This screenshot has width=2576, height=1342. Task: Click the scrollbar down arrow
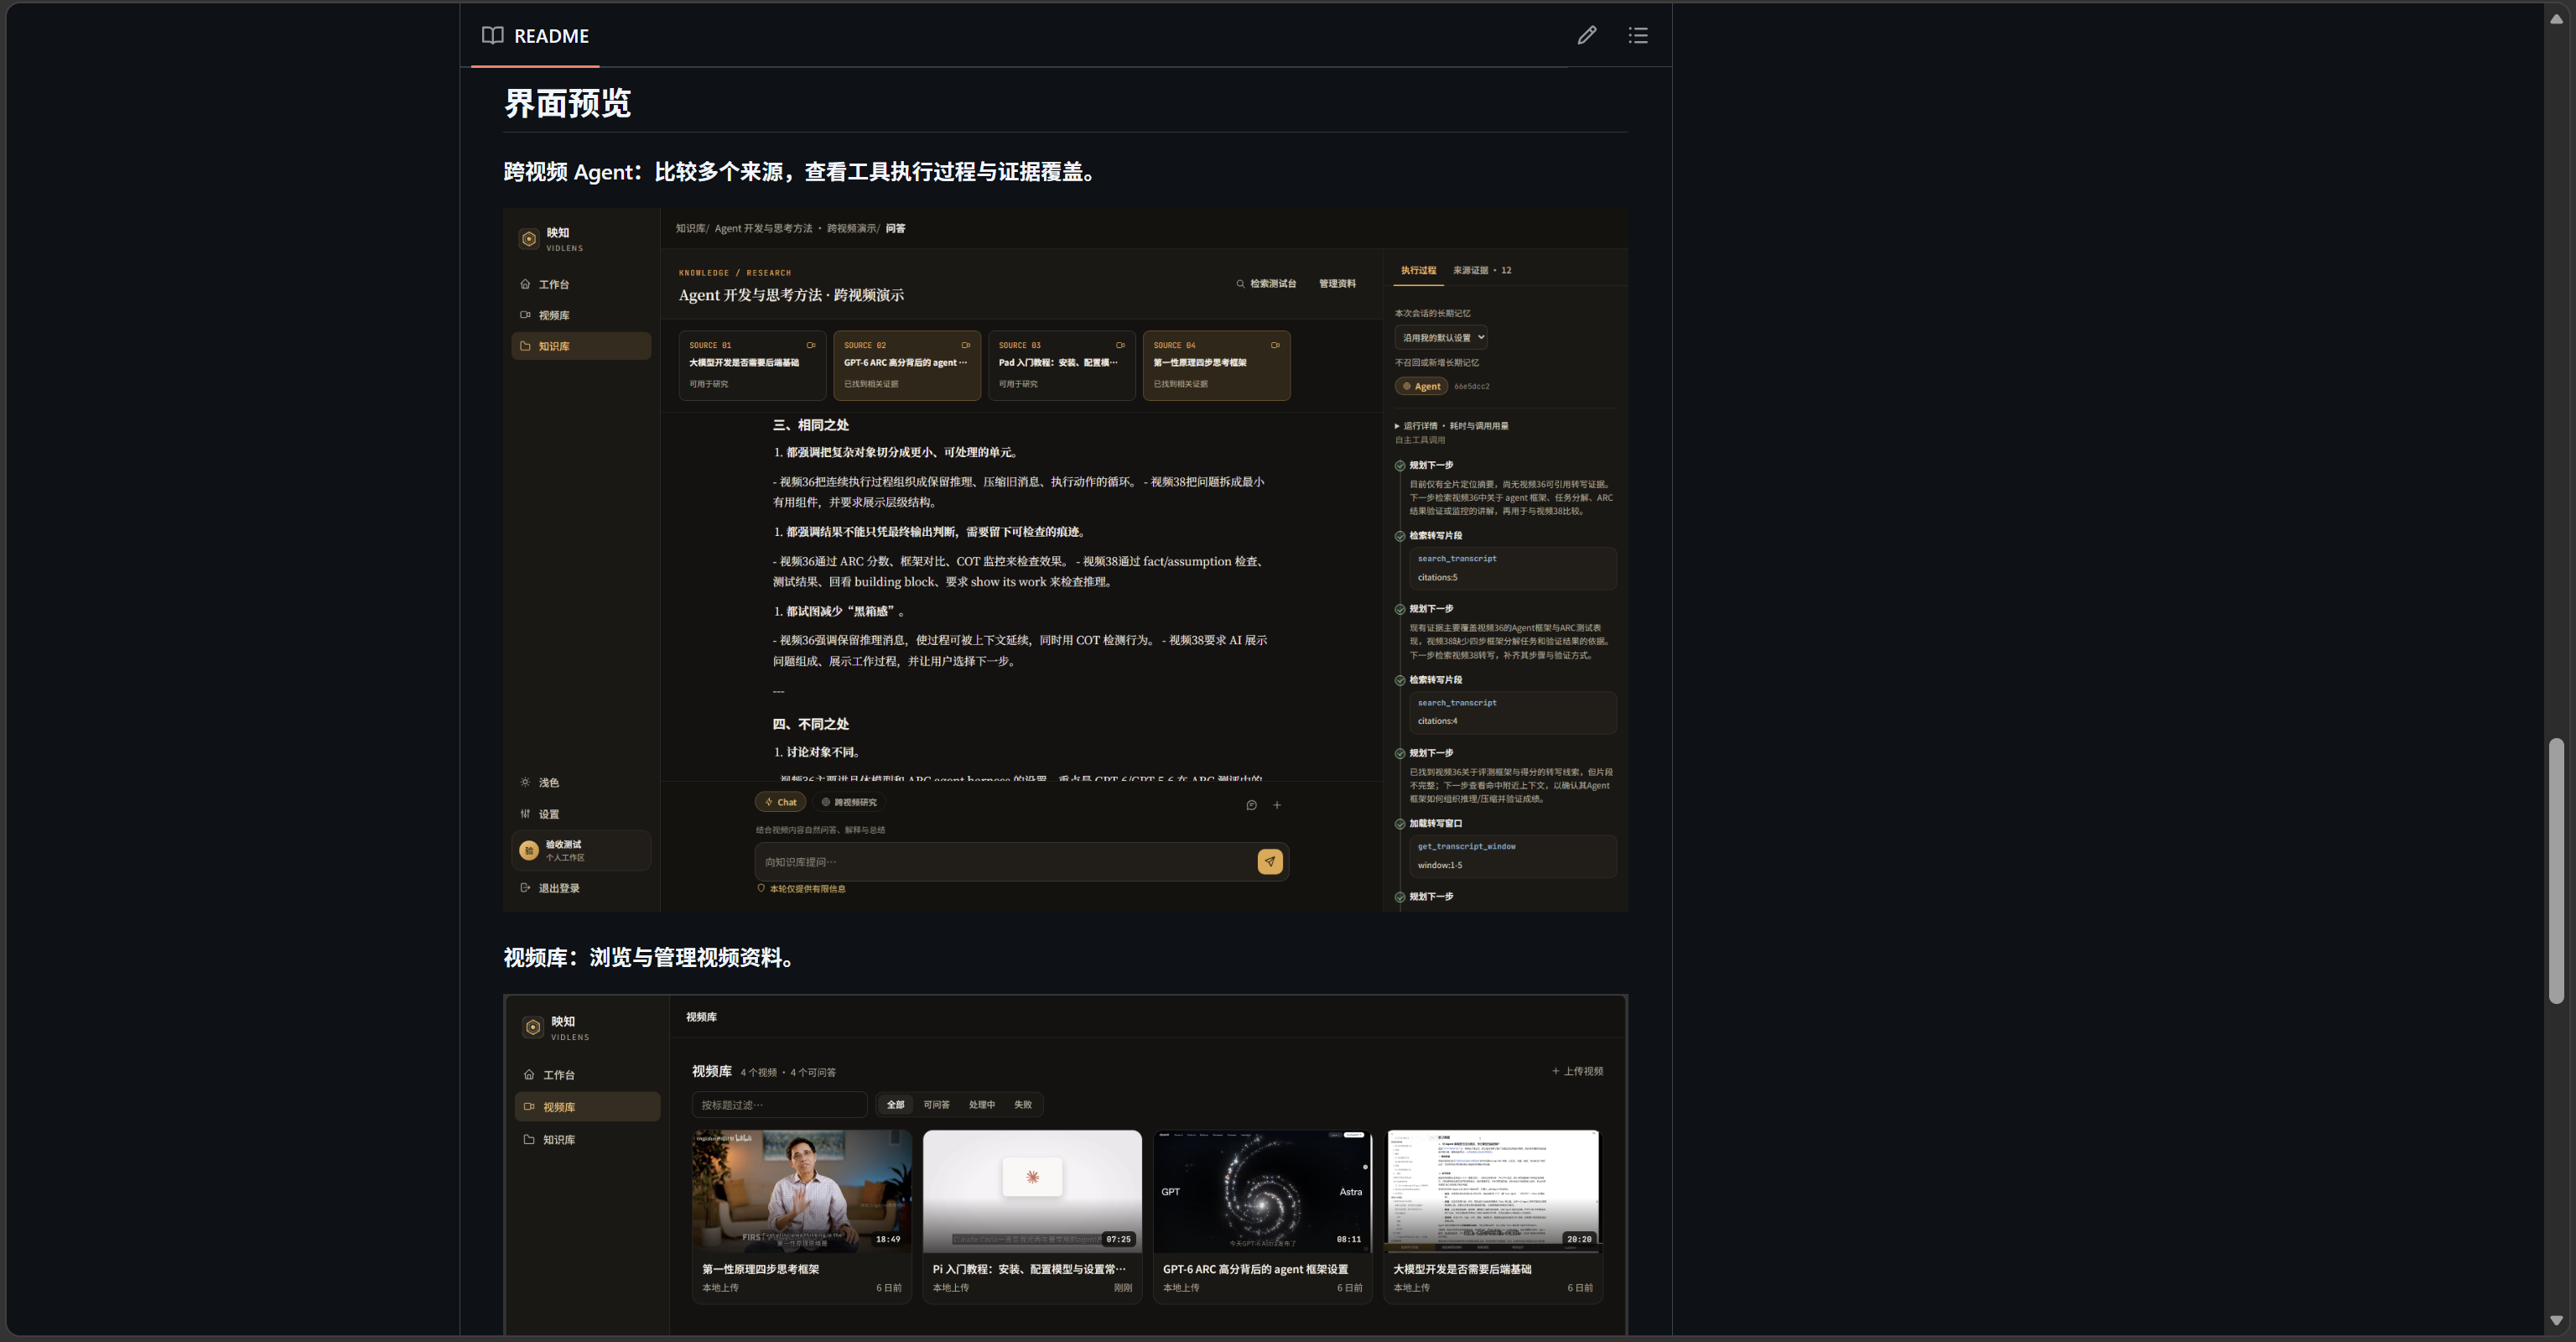click(x=2557, y=1320)
